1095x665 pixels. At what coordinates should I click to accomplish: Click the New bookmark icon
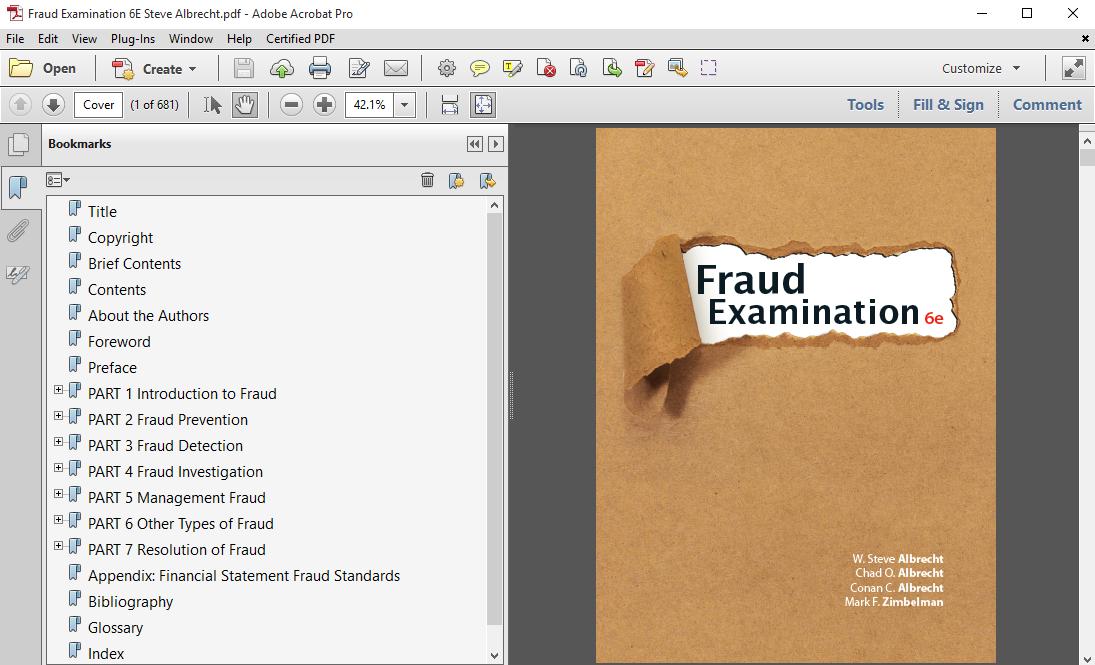point(456,180)
